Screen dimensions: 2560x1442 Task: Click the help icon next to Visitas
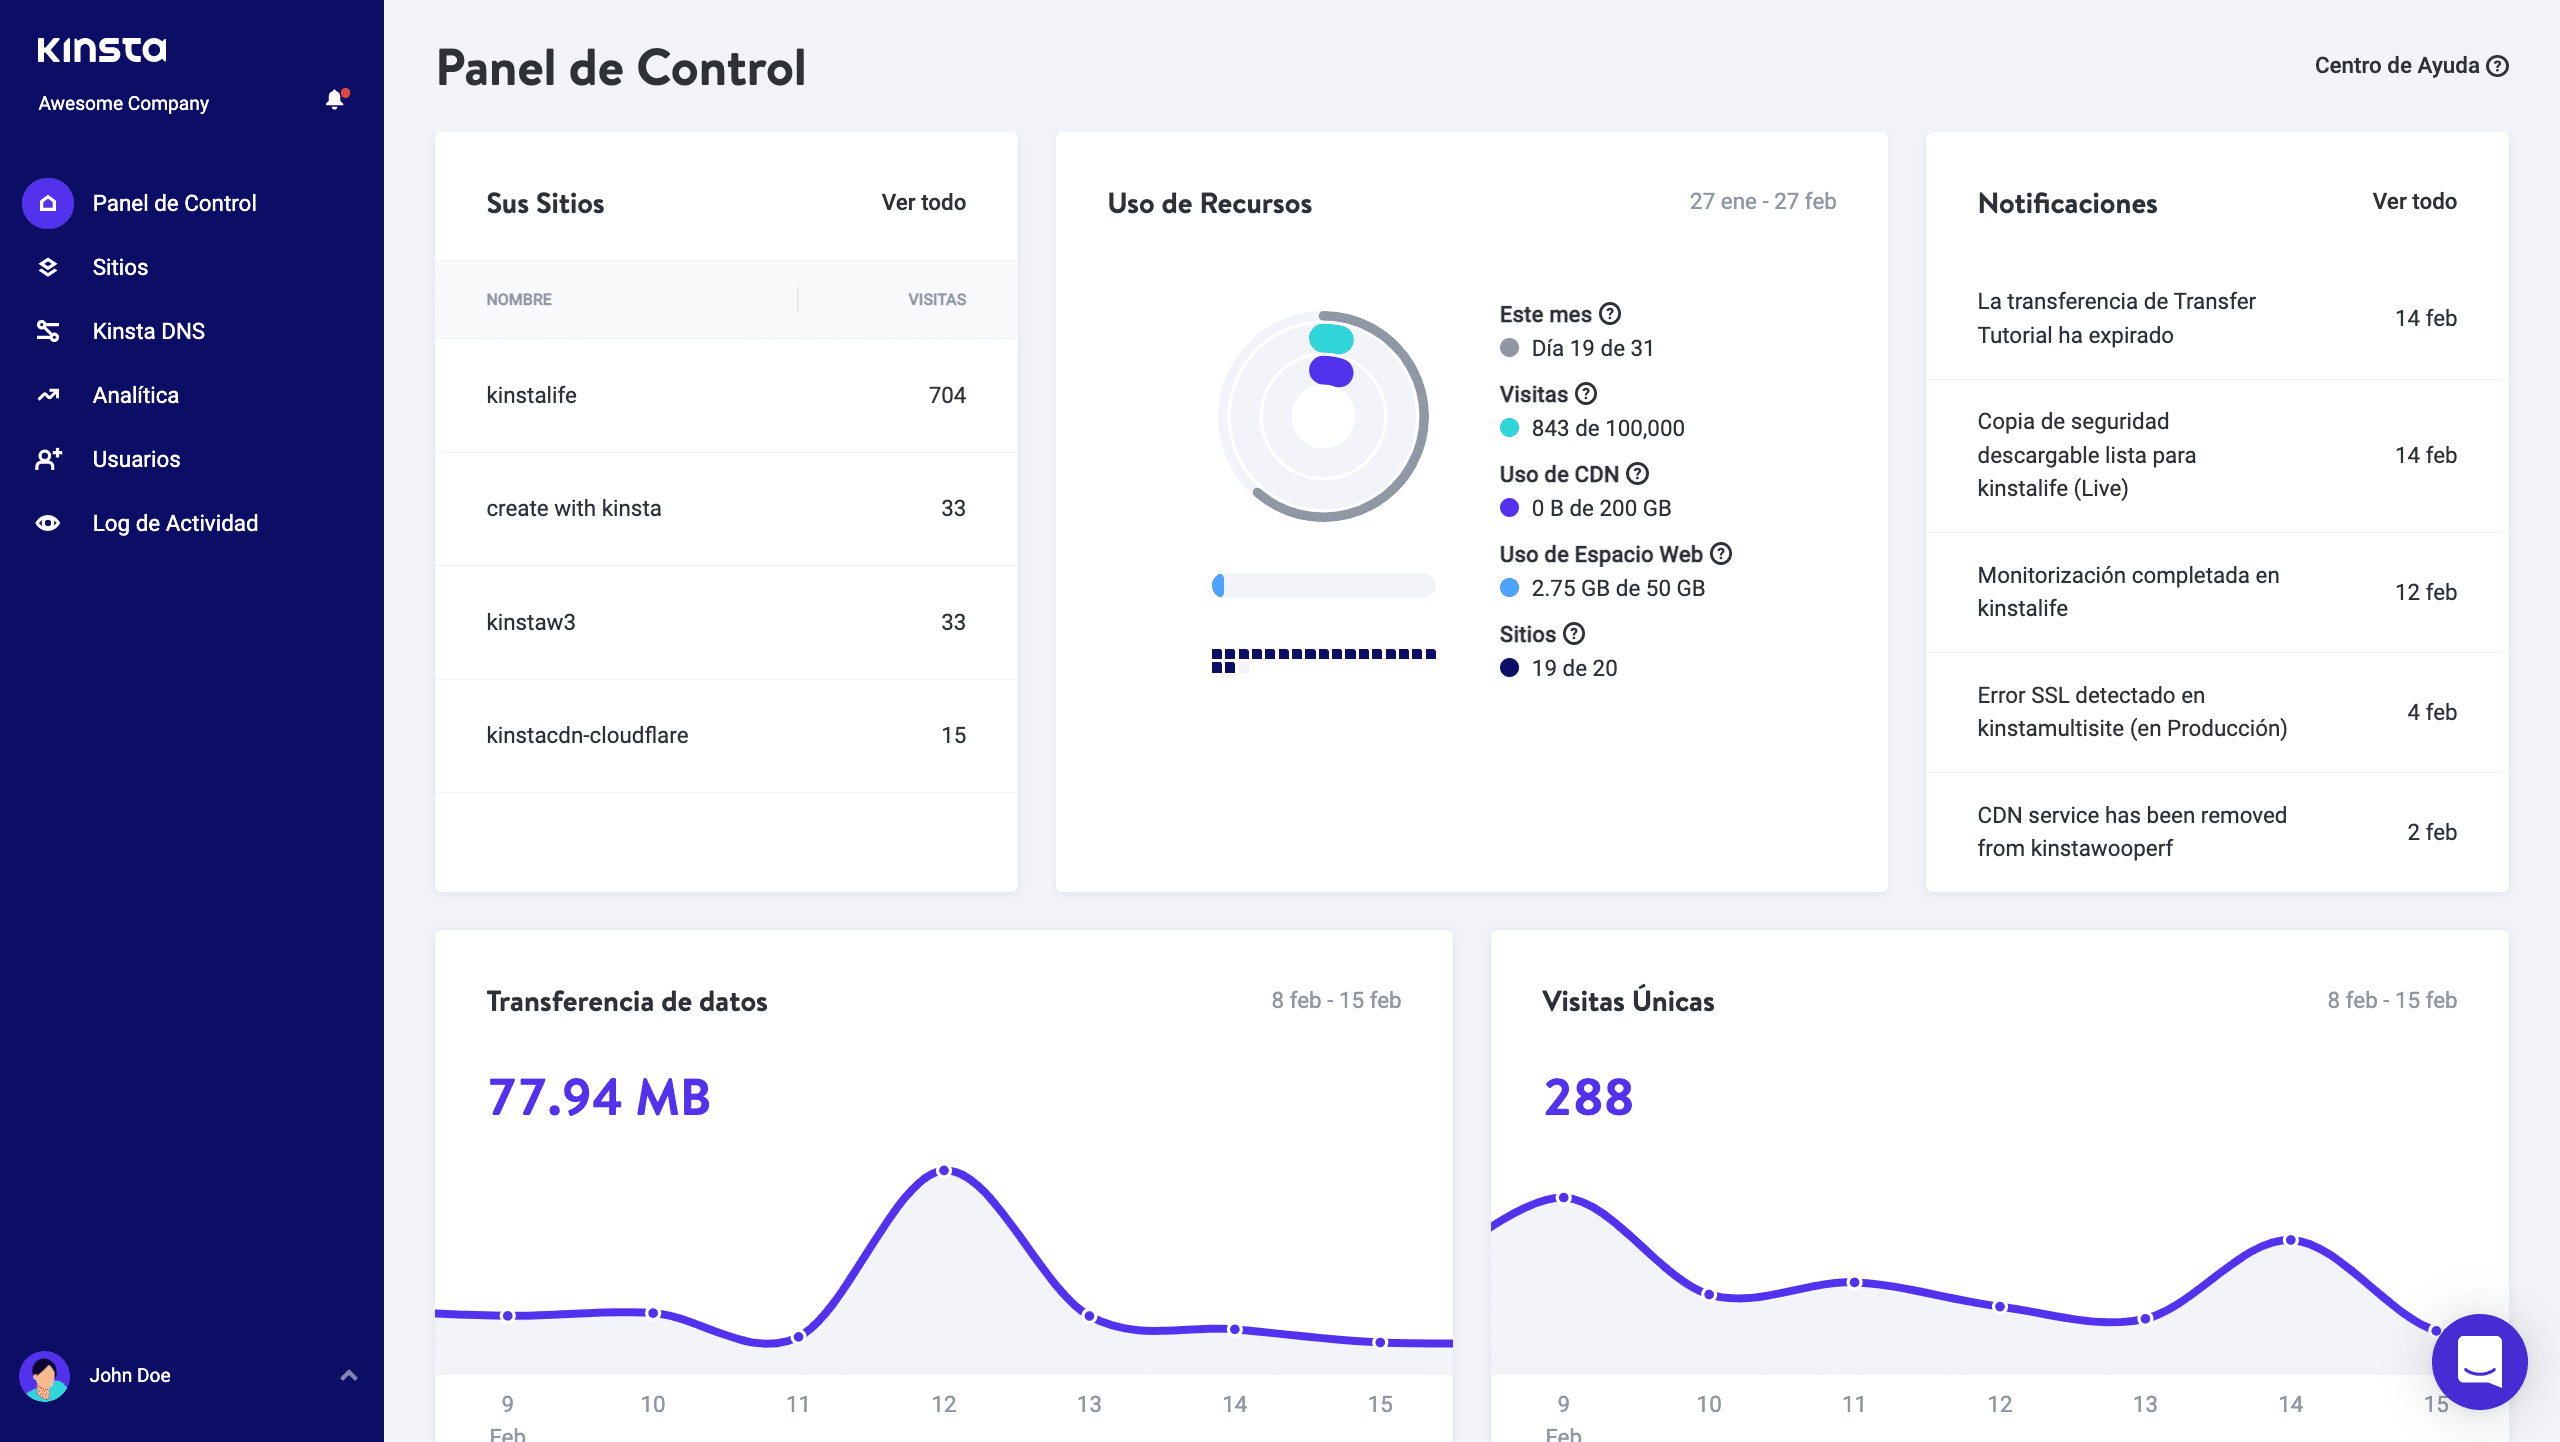pos(1586,394)
